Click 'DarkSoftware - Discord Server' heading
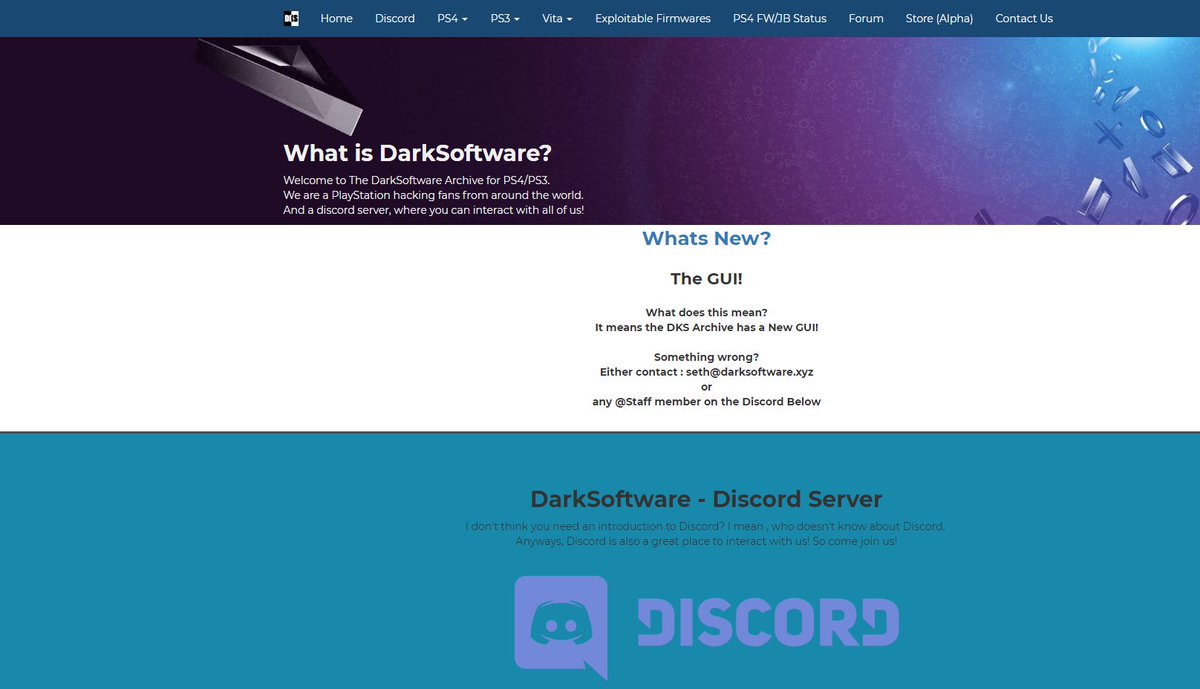The height and width of the screenshot is (689, 1200). click(706, 499)
